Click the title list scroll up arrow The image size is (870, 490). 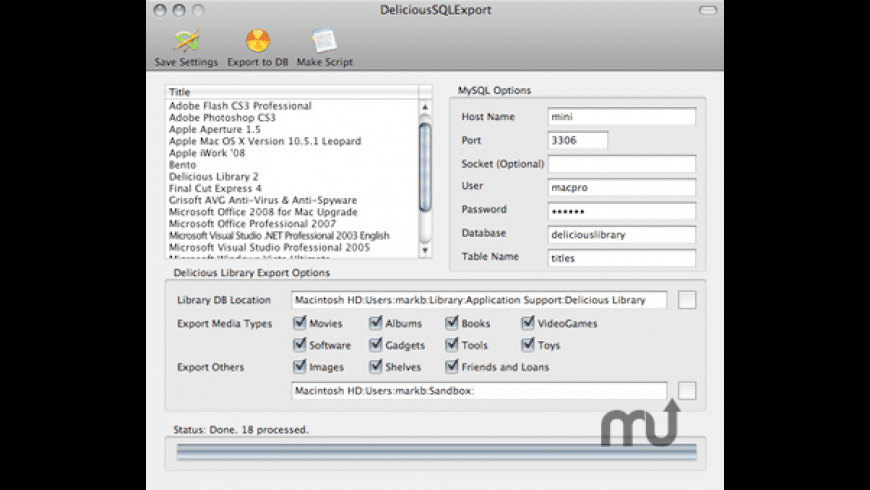click(425, 107)
